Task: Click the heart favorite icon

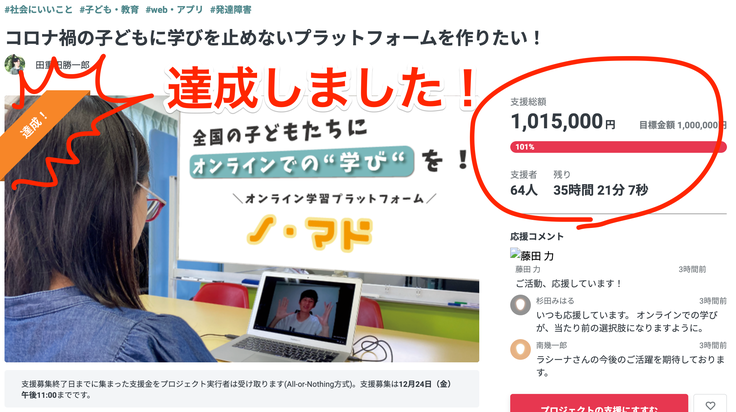Action: click(710, 404)
